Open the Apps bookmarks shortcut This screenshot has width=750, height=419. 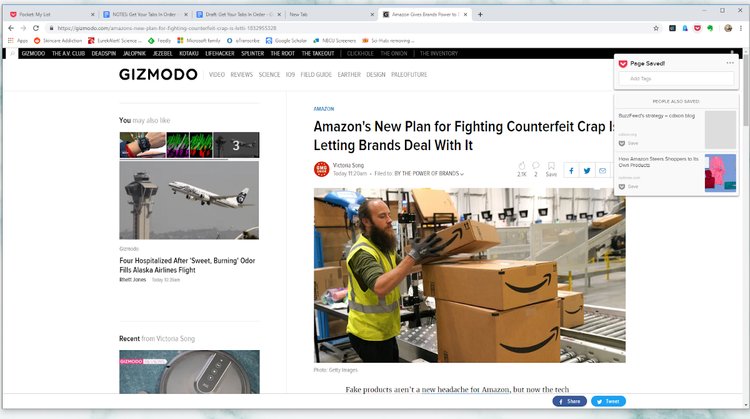tap(18, 41)
